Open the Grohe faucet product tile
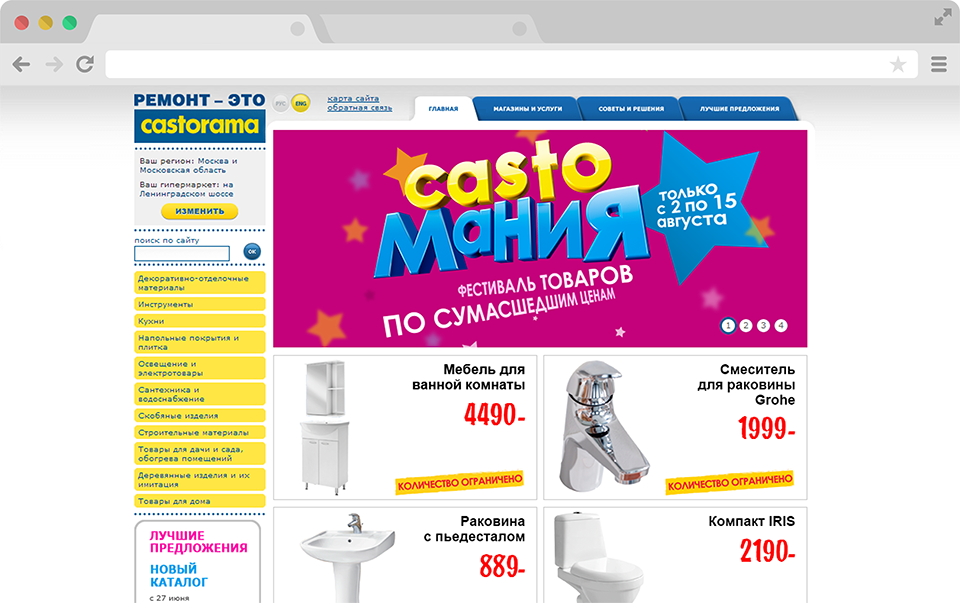Screen dimensions: 960x603 click(675, 427)
